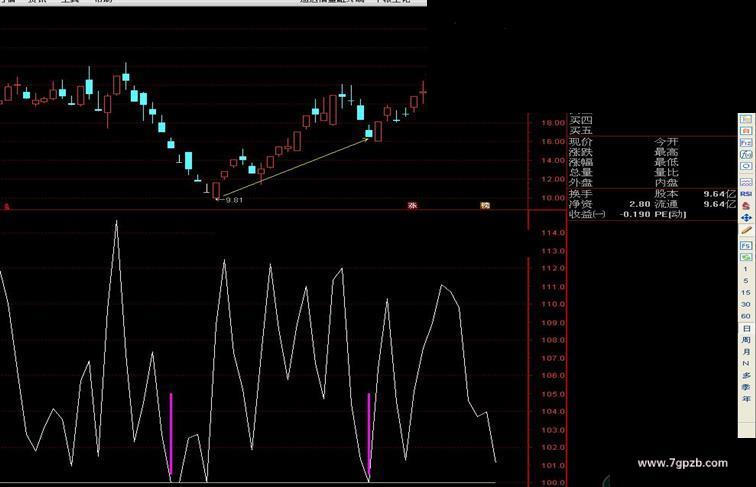The width and height of the screenshot is (756, 487).
Task: Click the 110.0 indicator axis label
Action: 553,304
